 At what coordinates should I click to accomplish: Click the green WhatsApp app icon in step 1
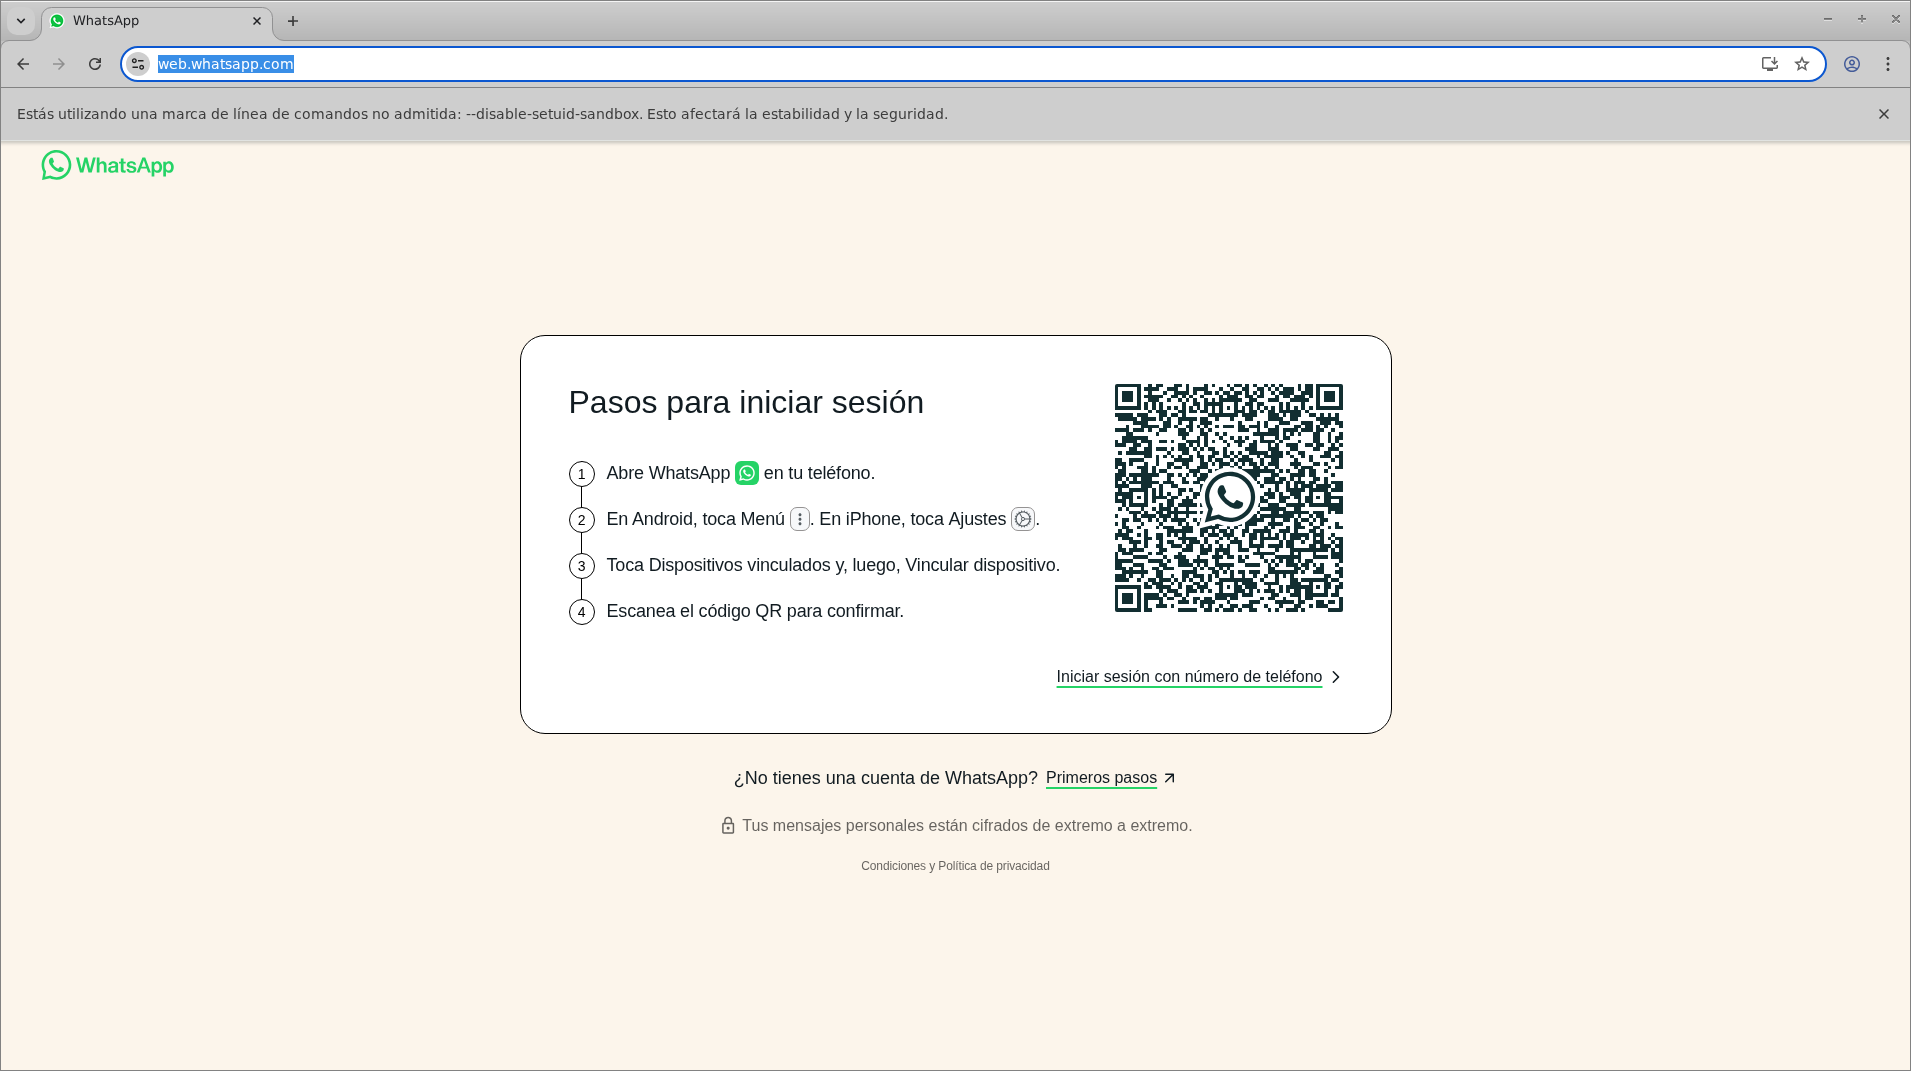(x=746, y=473)
